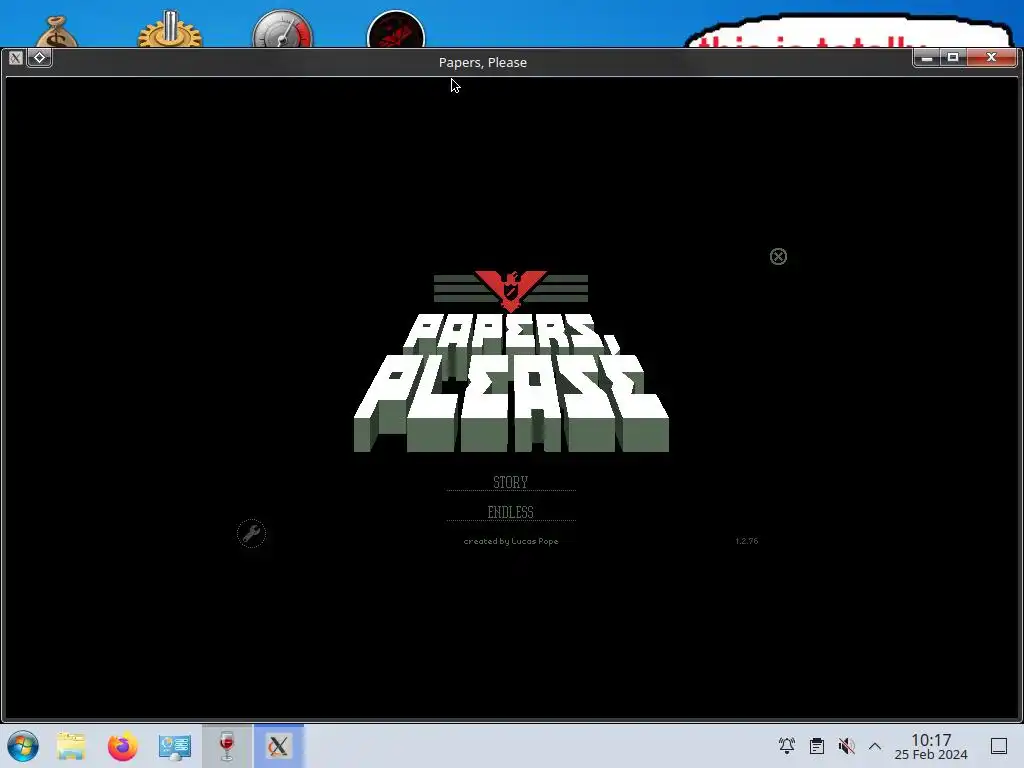Click the 'created by Lucas Pope' credit text
1024x768 pixels.
(x=511, y=541)
